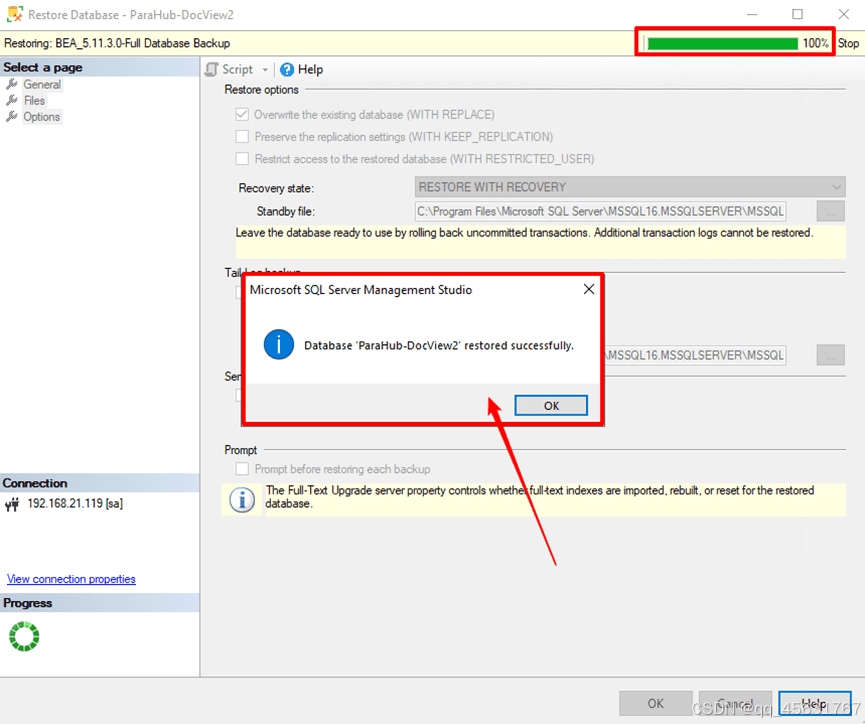Click the bottom Help button
The image size is (865, 724).
pyautogui.click(x=814, y=703)
